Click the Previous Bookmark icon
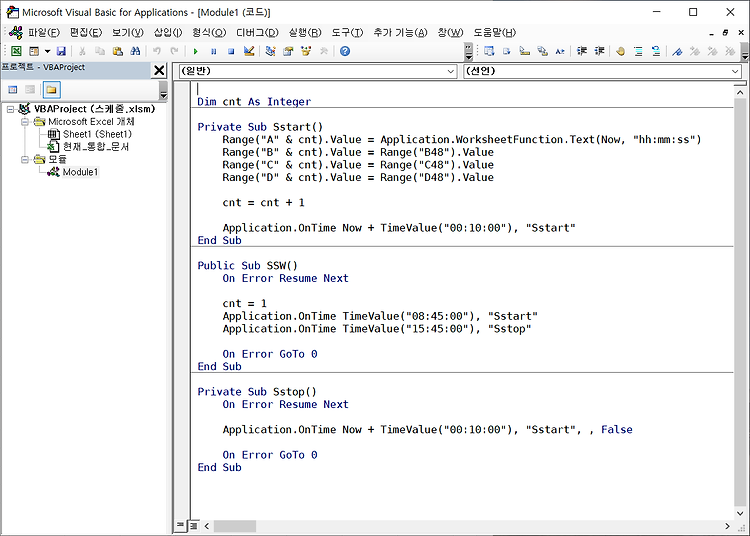Screen dimensions: 750x536 click(x=712, y=51)
